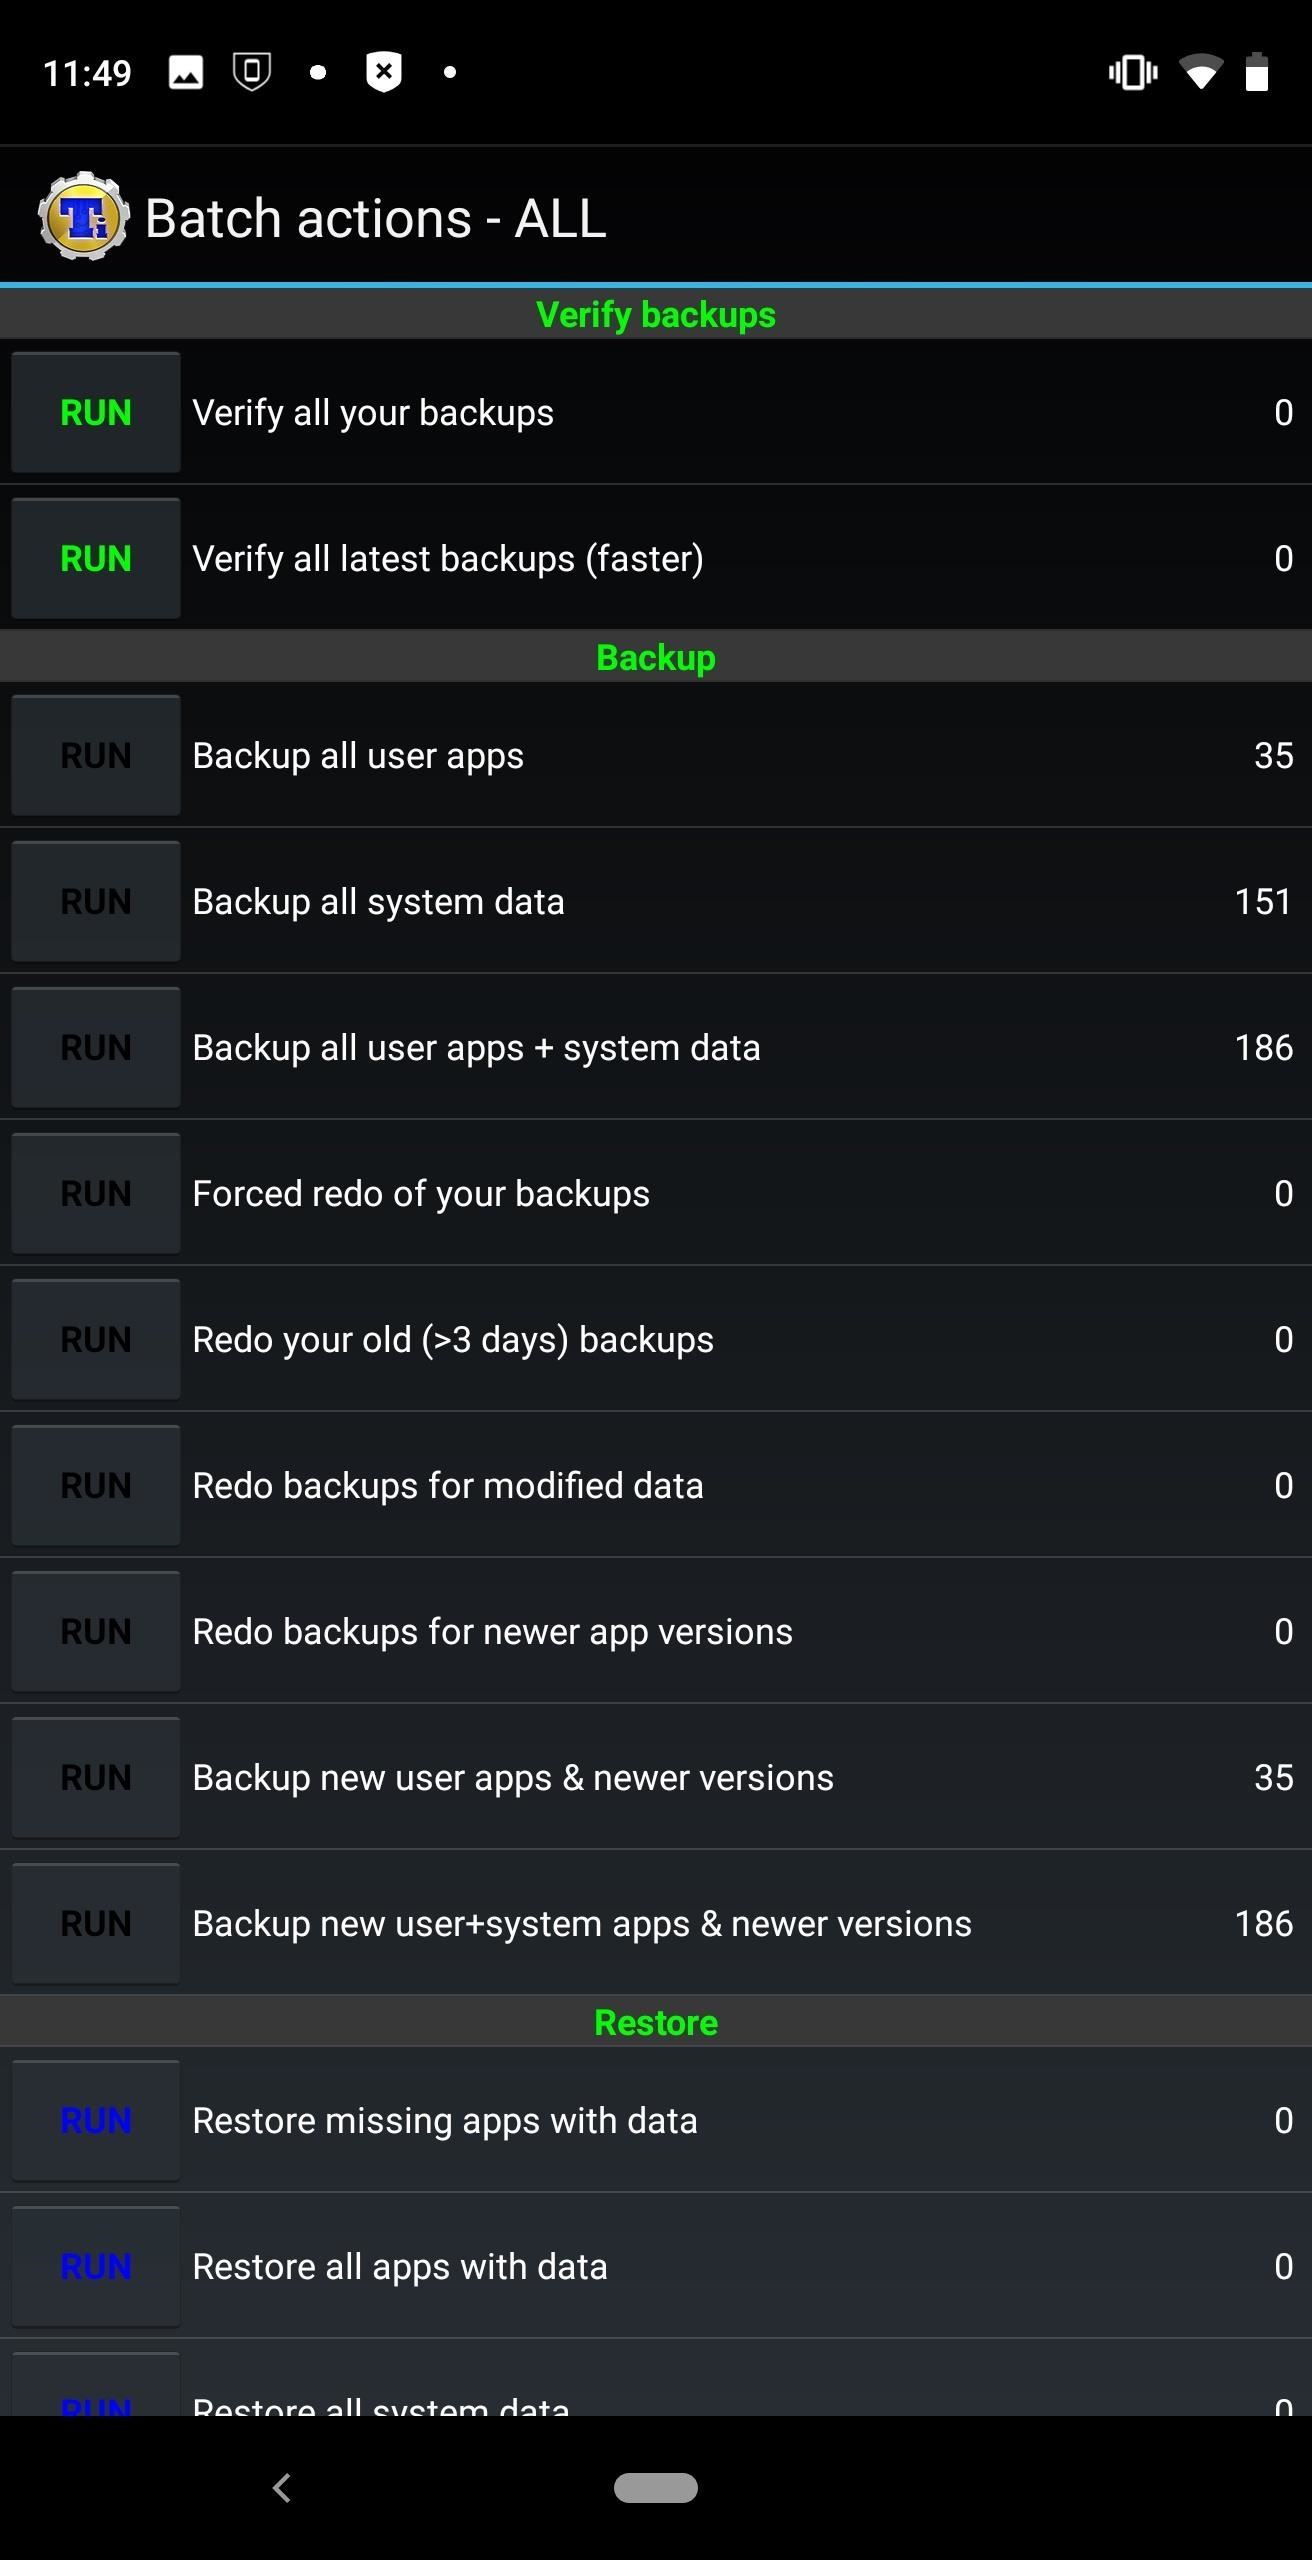The image size is (1312, 2560).
Task: Tap Batch actions - ALL title
Action: click(376, 218)
